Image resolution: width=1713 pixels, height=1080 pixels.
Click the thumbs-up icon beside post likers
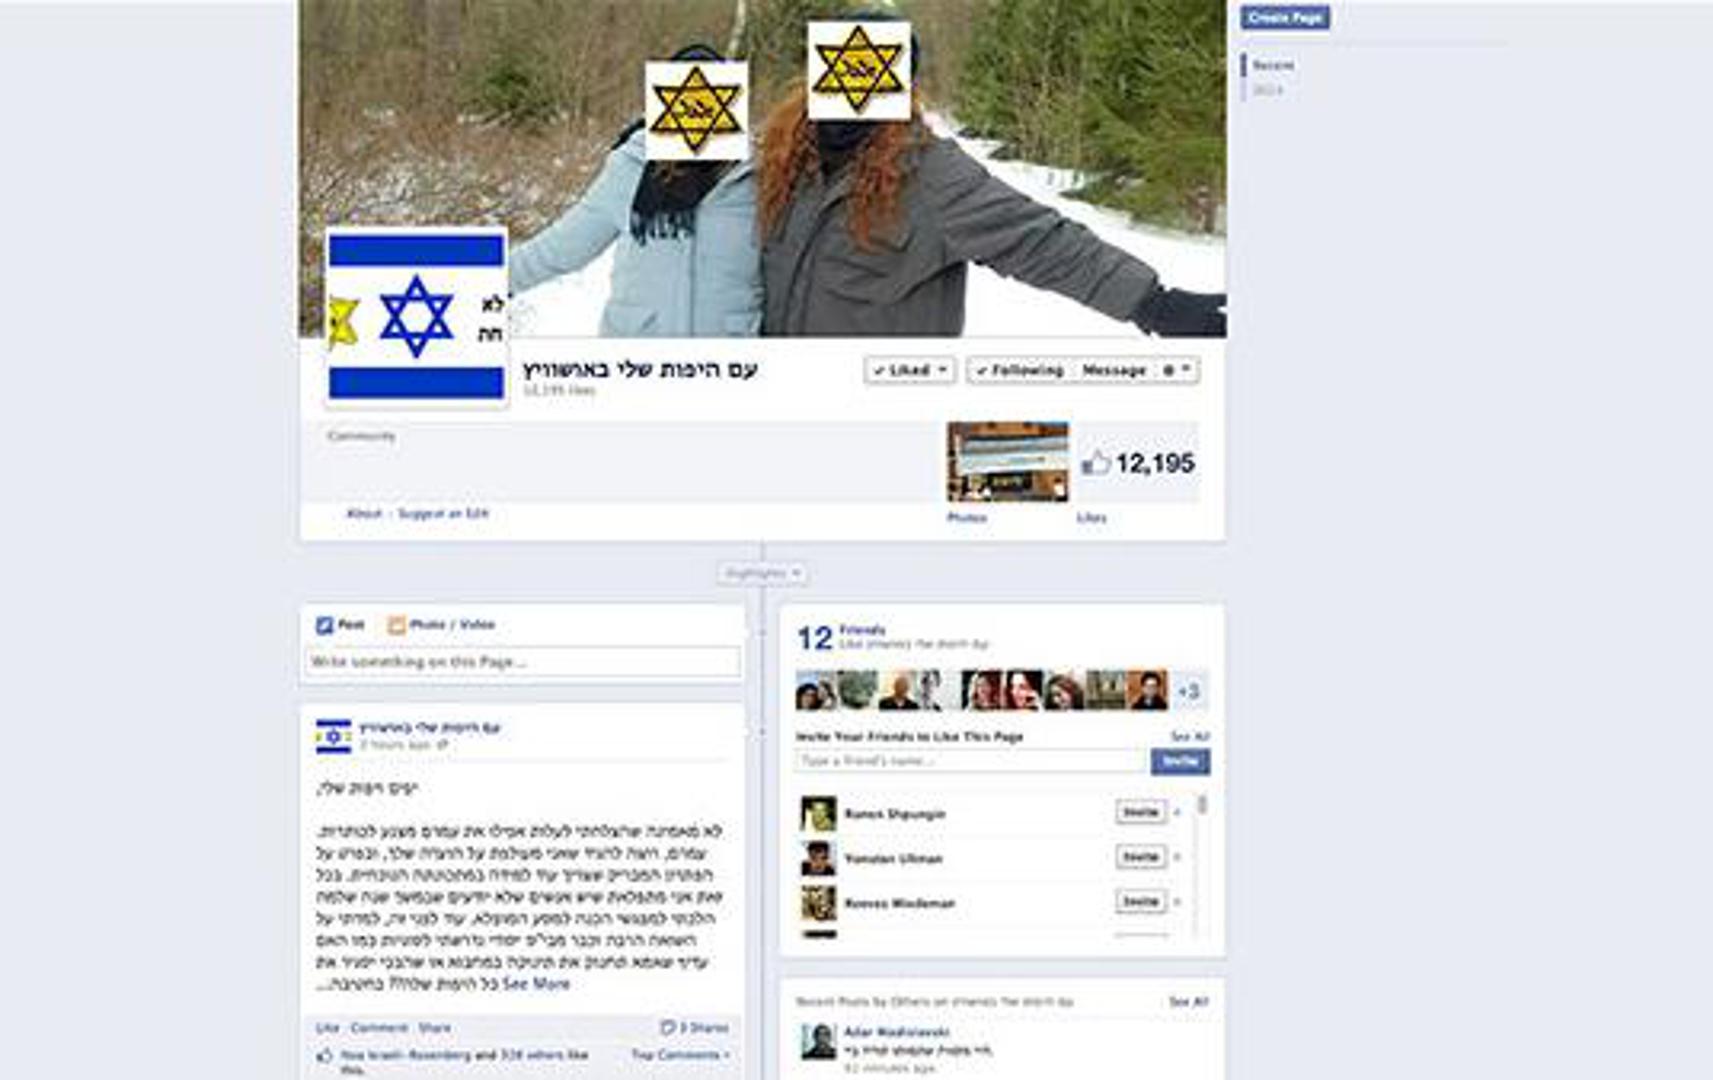(x=325, y=1055)
